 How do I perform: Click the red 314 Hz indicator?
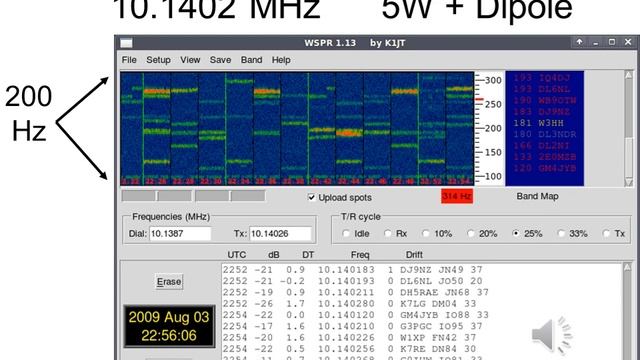[457, 196]
